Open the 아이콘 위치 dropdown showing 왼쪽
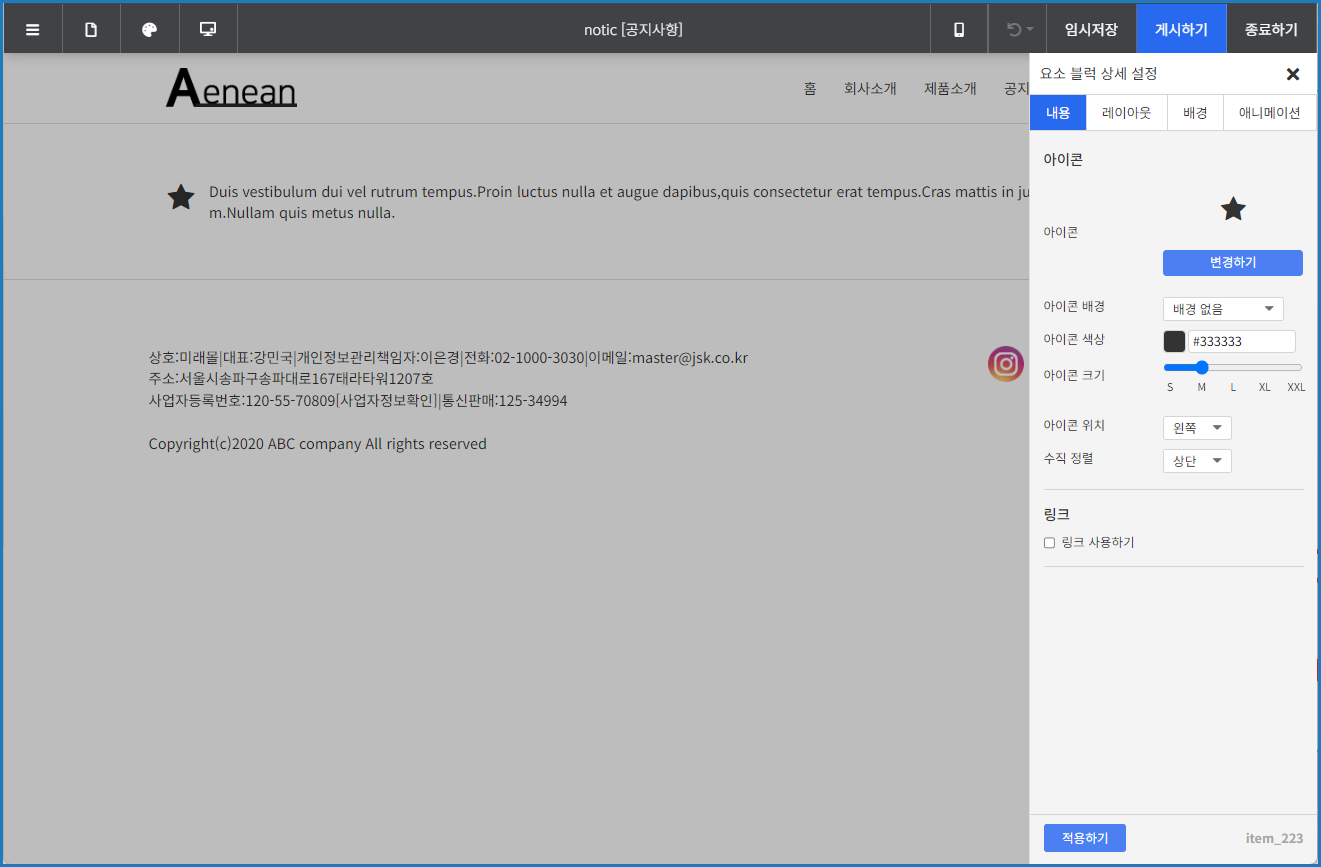The width and height of the screenshot is (1321, 867). click(1196, 427)
